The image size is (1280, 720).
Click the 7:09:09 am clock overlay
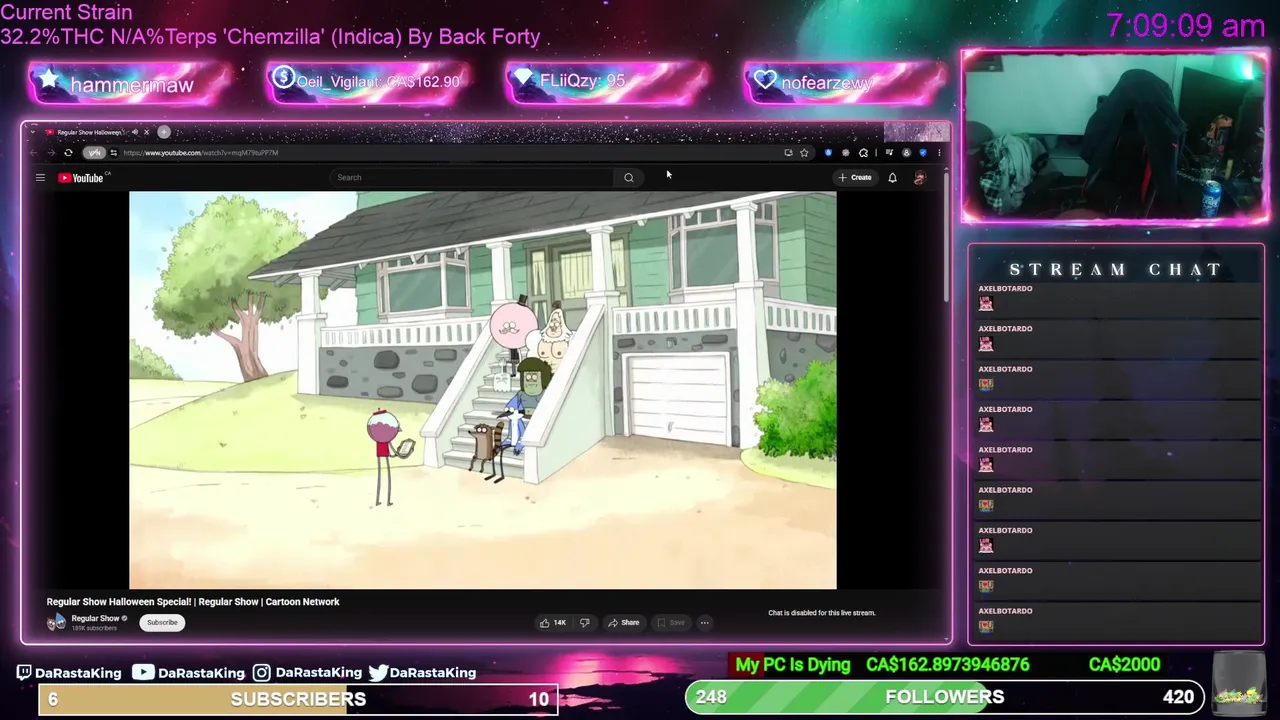click(x=1185, y=26)
